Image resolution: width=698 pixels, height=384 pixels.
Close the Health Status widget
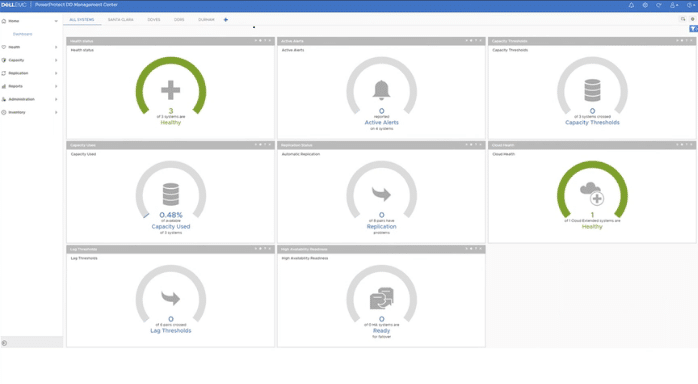click(x=270, y=40)
